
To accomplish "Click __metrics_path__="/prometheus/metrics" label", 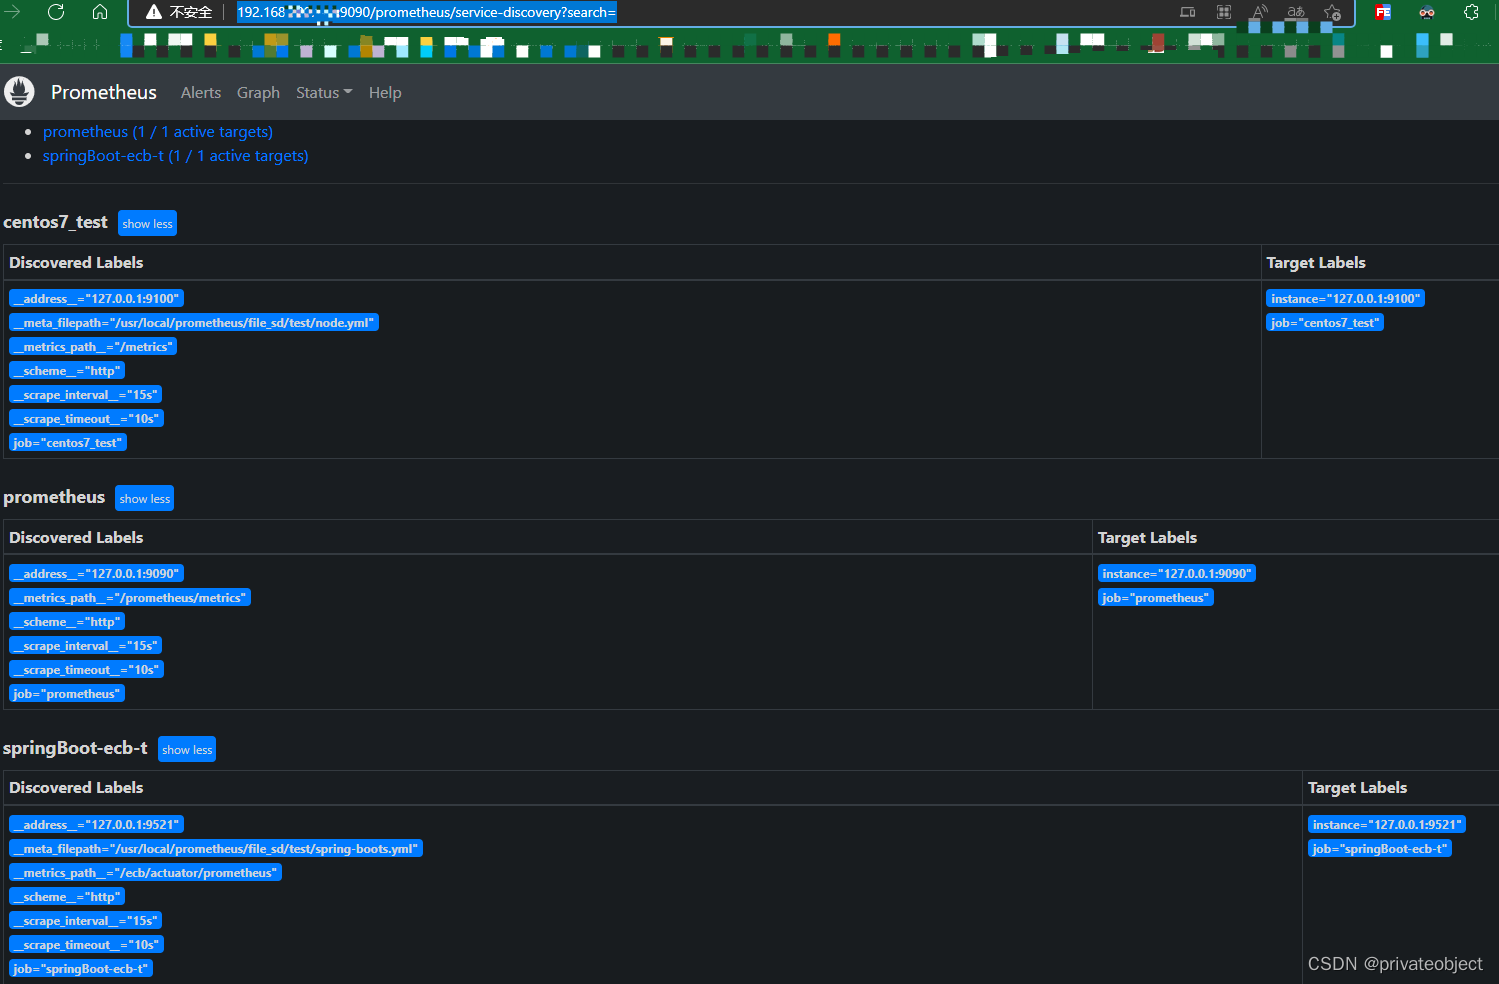I will pos(130,597).
